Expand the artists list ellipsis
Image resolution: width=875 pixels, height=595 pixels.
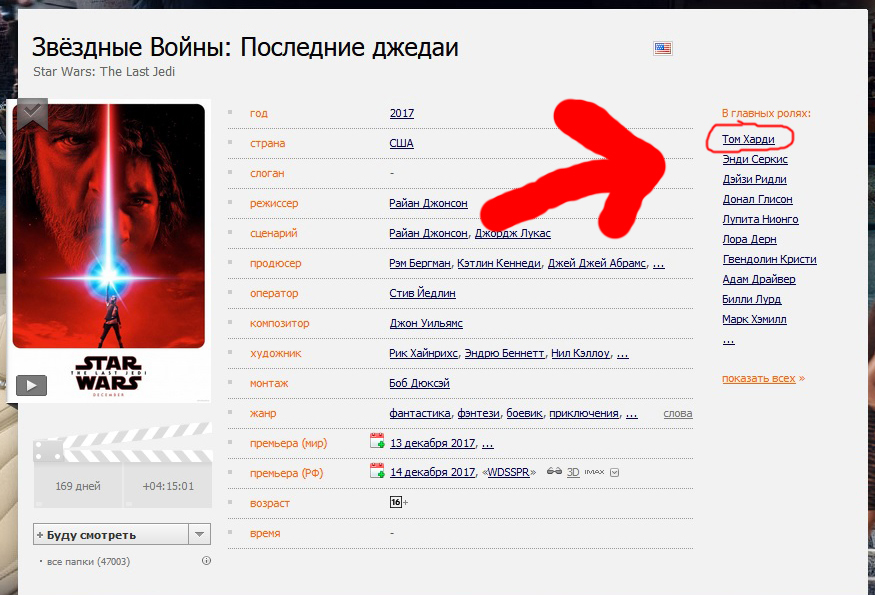(623, 354)
